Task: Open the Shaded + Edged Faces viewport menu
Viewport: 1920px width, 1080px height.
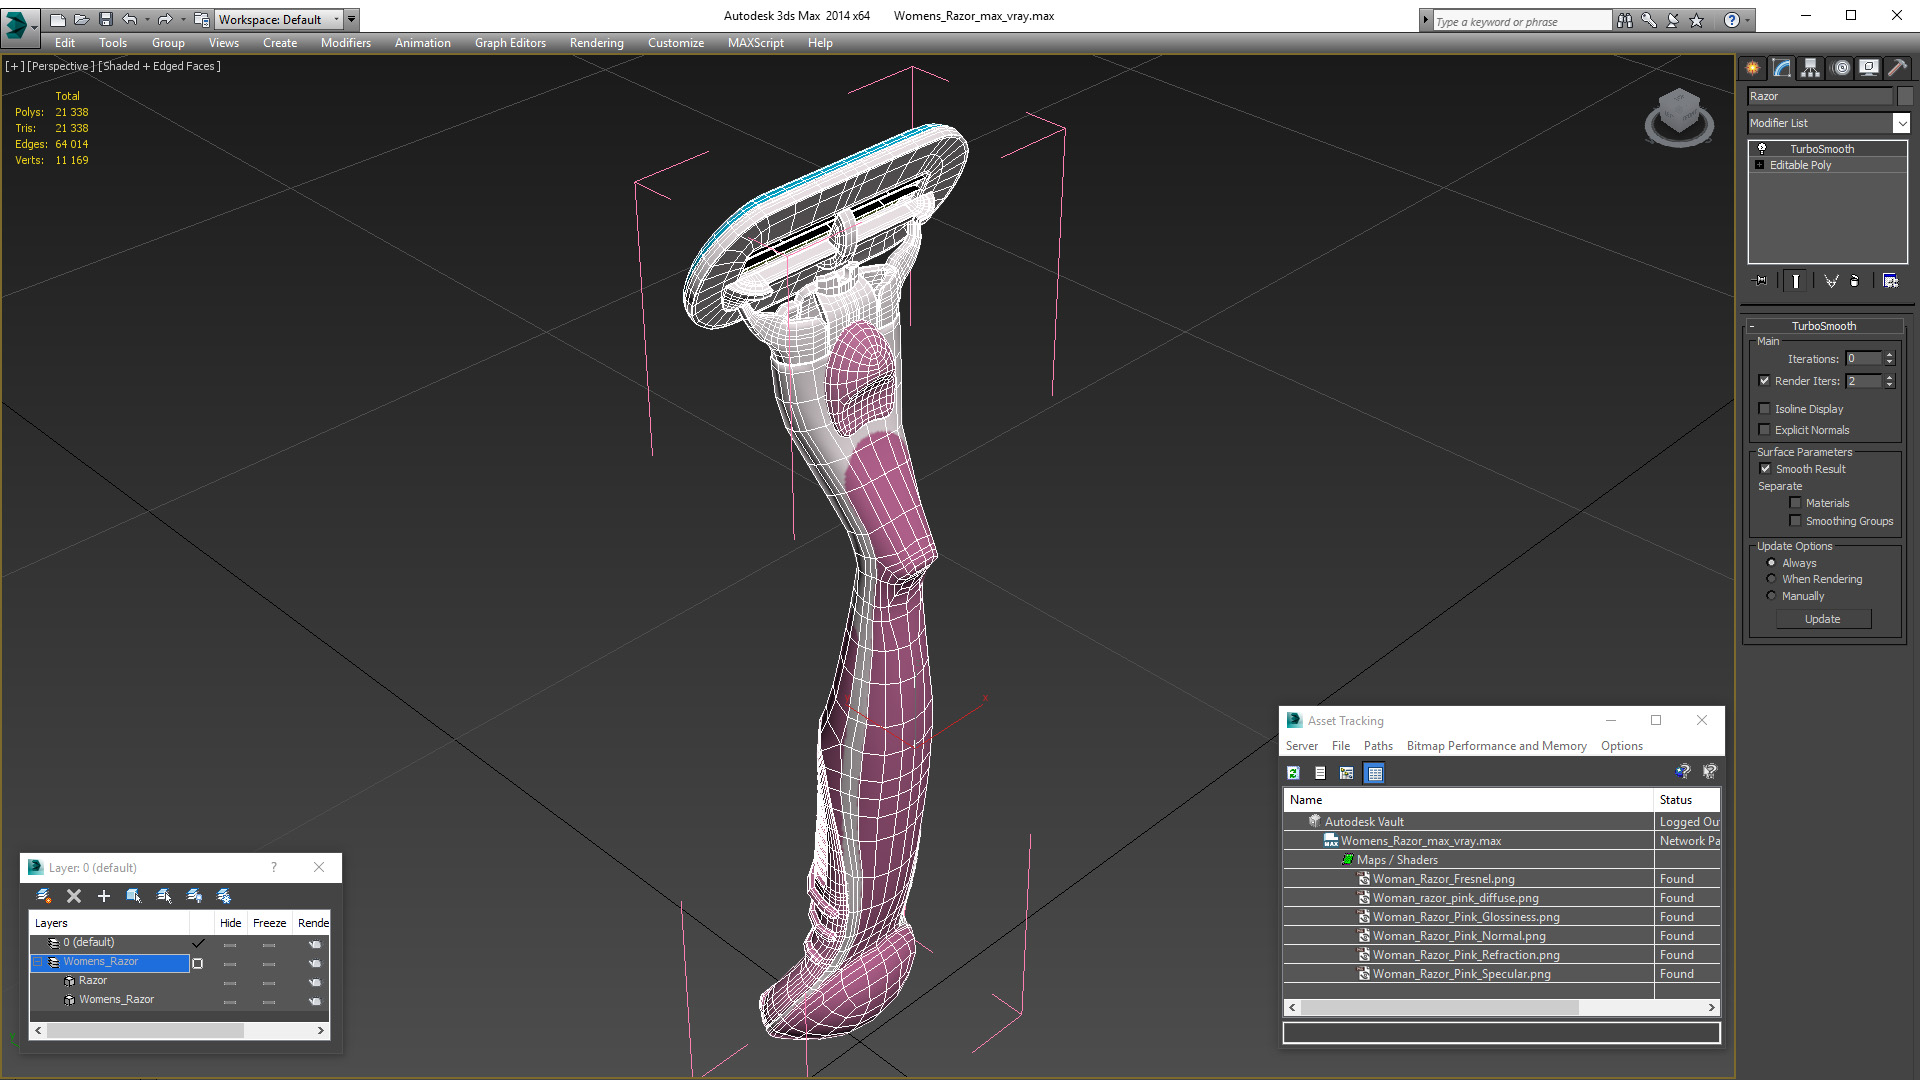Action: pyautogui.click(x=159, y=66)
